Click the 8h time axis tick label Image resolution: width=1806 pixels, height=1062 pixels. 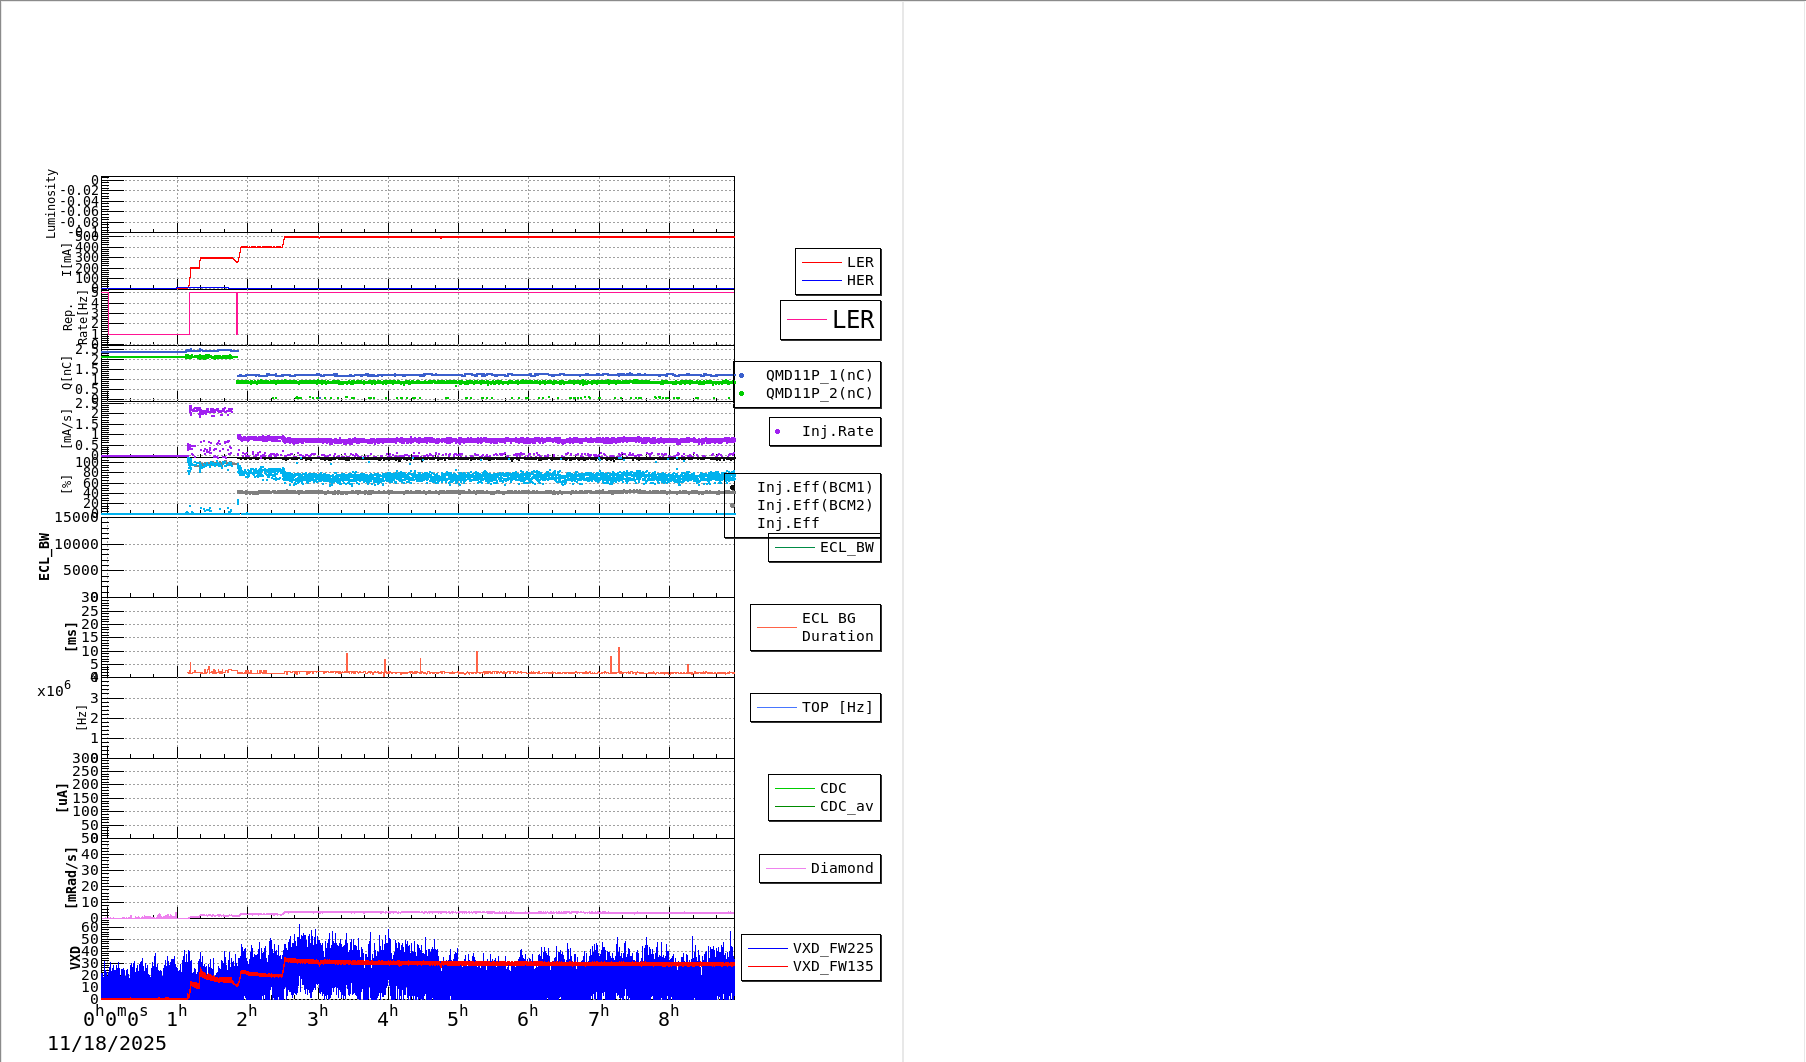[668, 1018]
